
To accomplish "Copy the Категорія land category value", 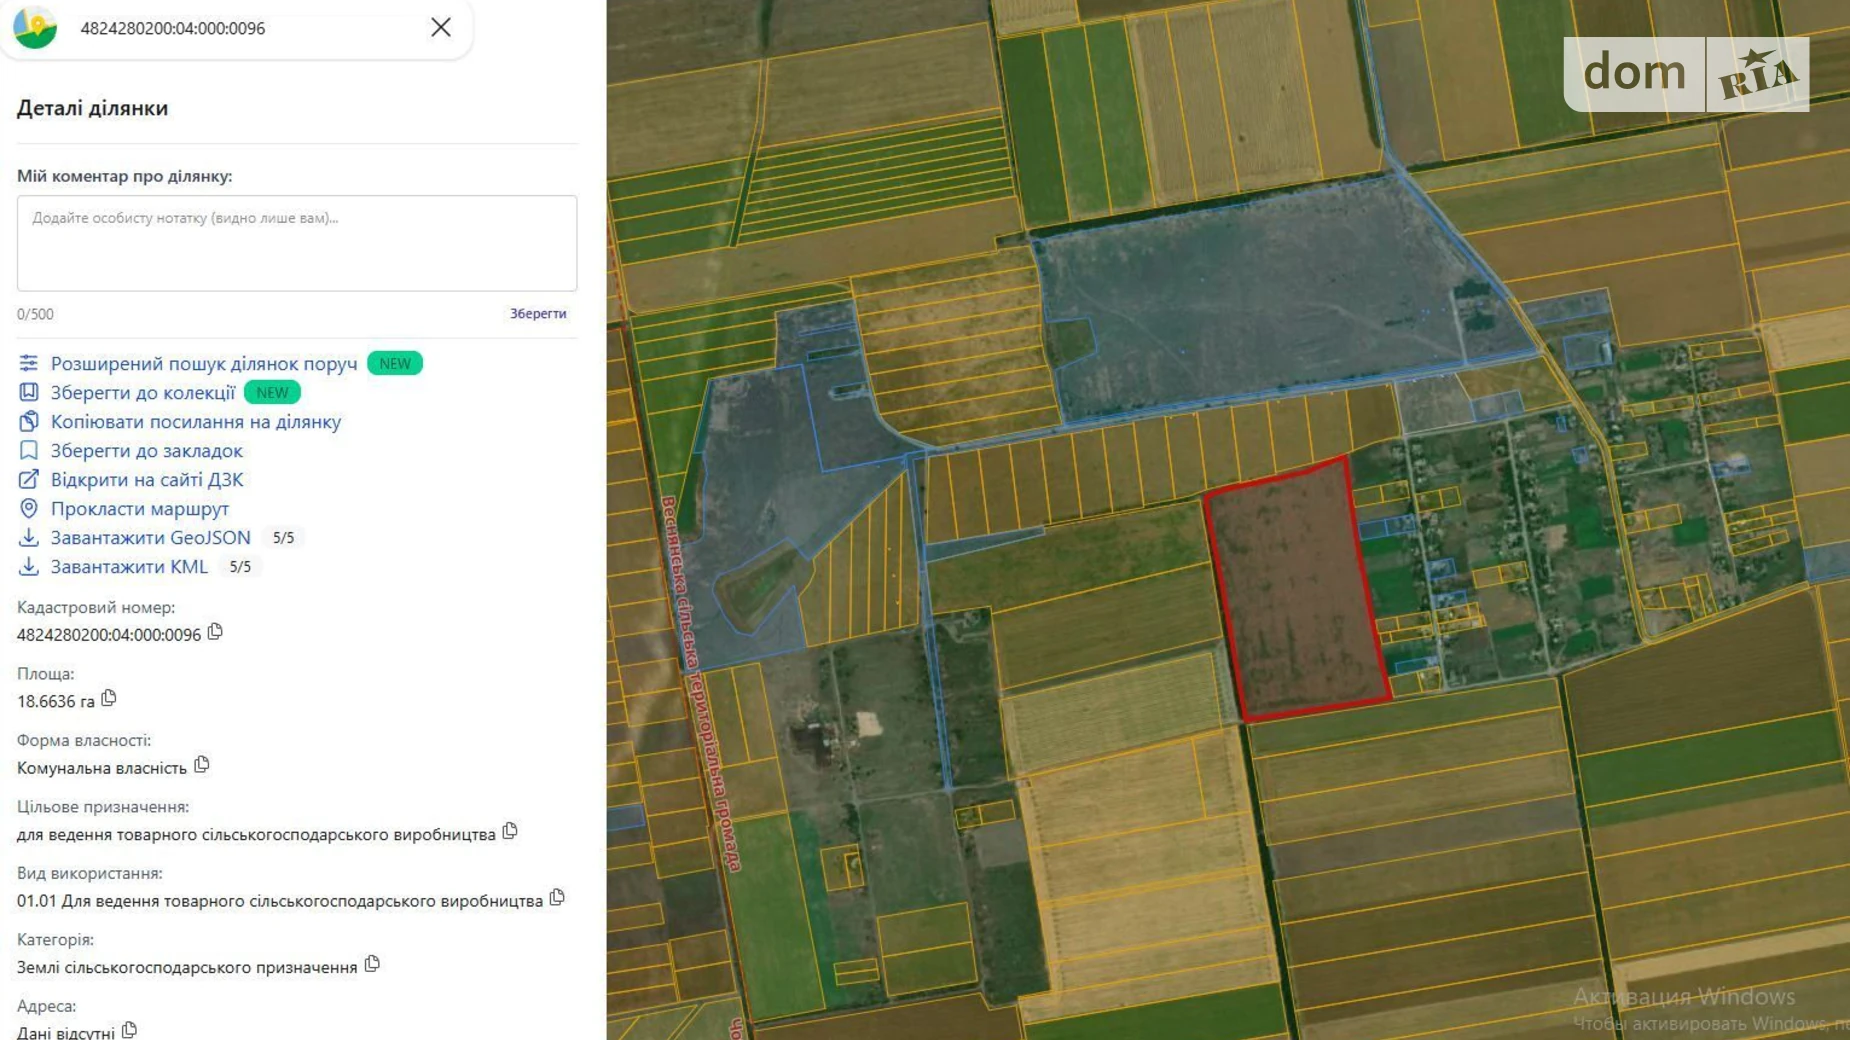I will (372, 964).
